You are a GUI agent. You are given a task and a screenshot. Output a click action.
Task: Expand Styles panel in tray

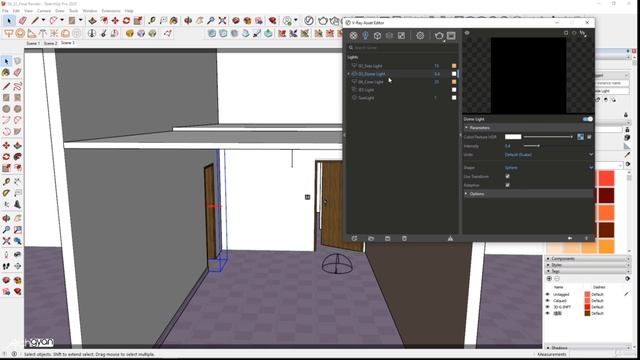(x=588, y=265)
